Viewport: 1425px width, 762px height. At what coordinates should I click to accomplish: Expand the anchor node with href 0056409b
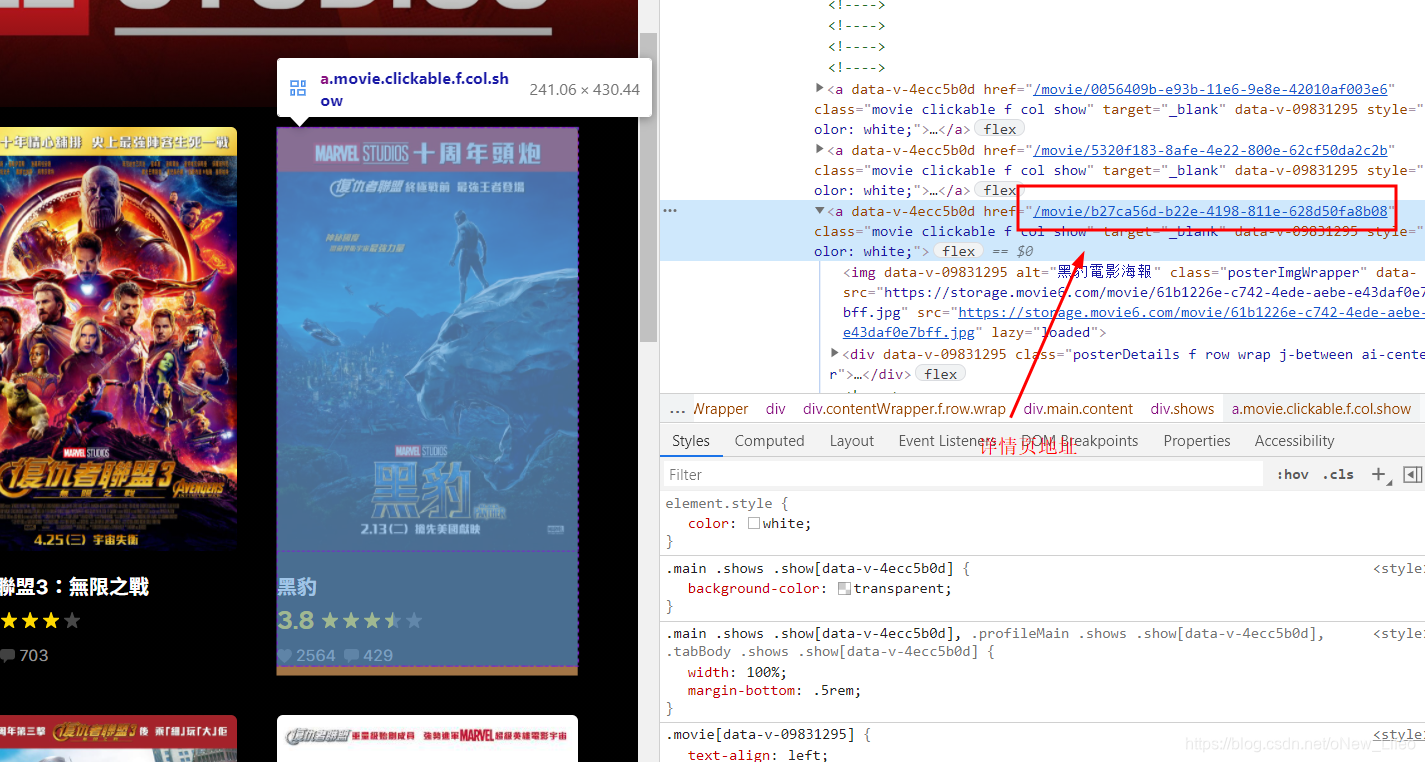pos(820,89)
